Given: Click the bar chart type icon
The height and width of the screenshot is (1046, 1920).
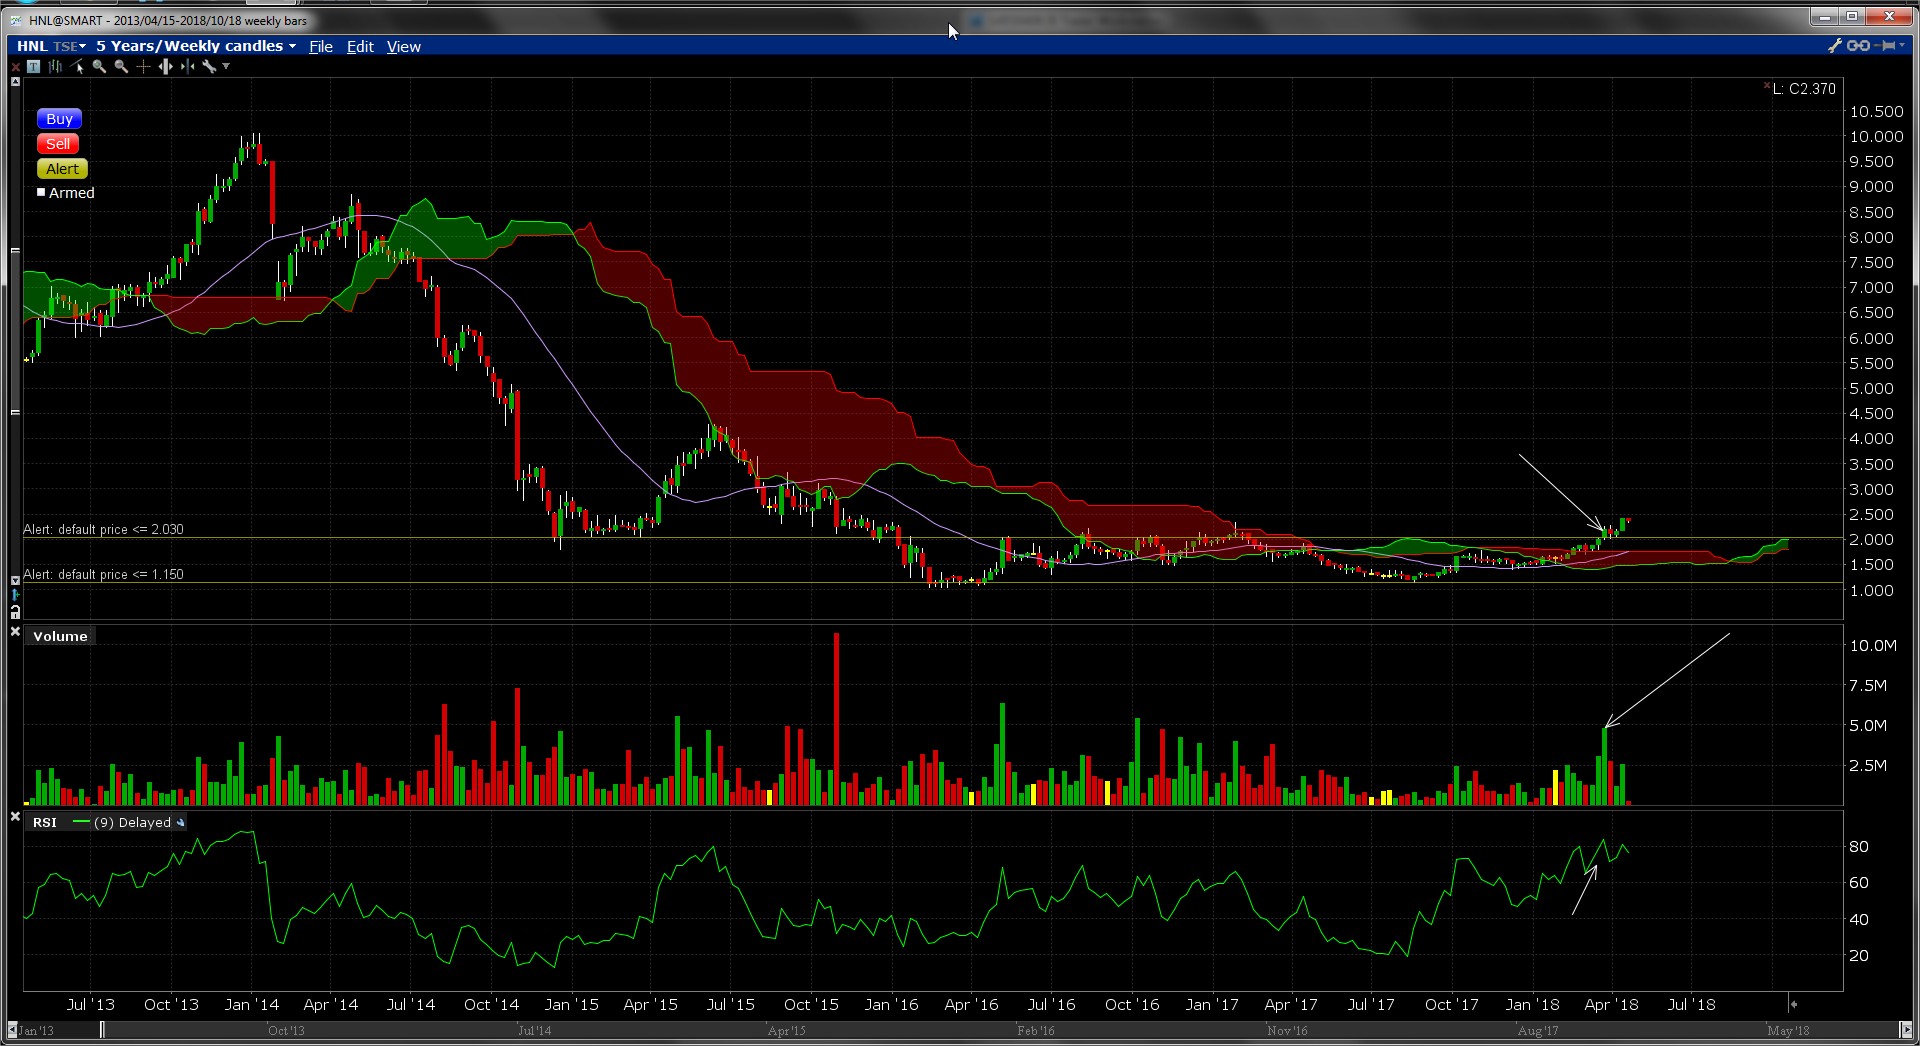Looking at the screenshot, I should (55, 67).
